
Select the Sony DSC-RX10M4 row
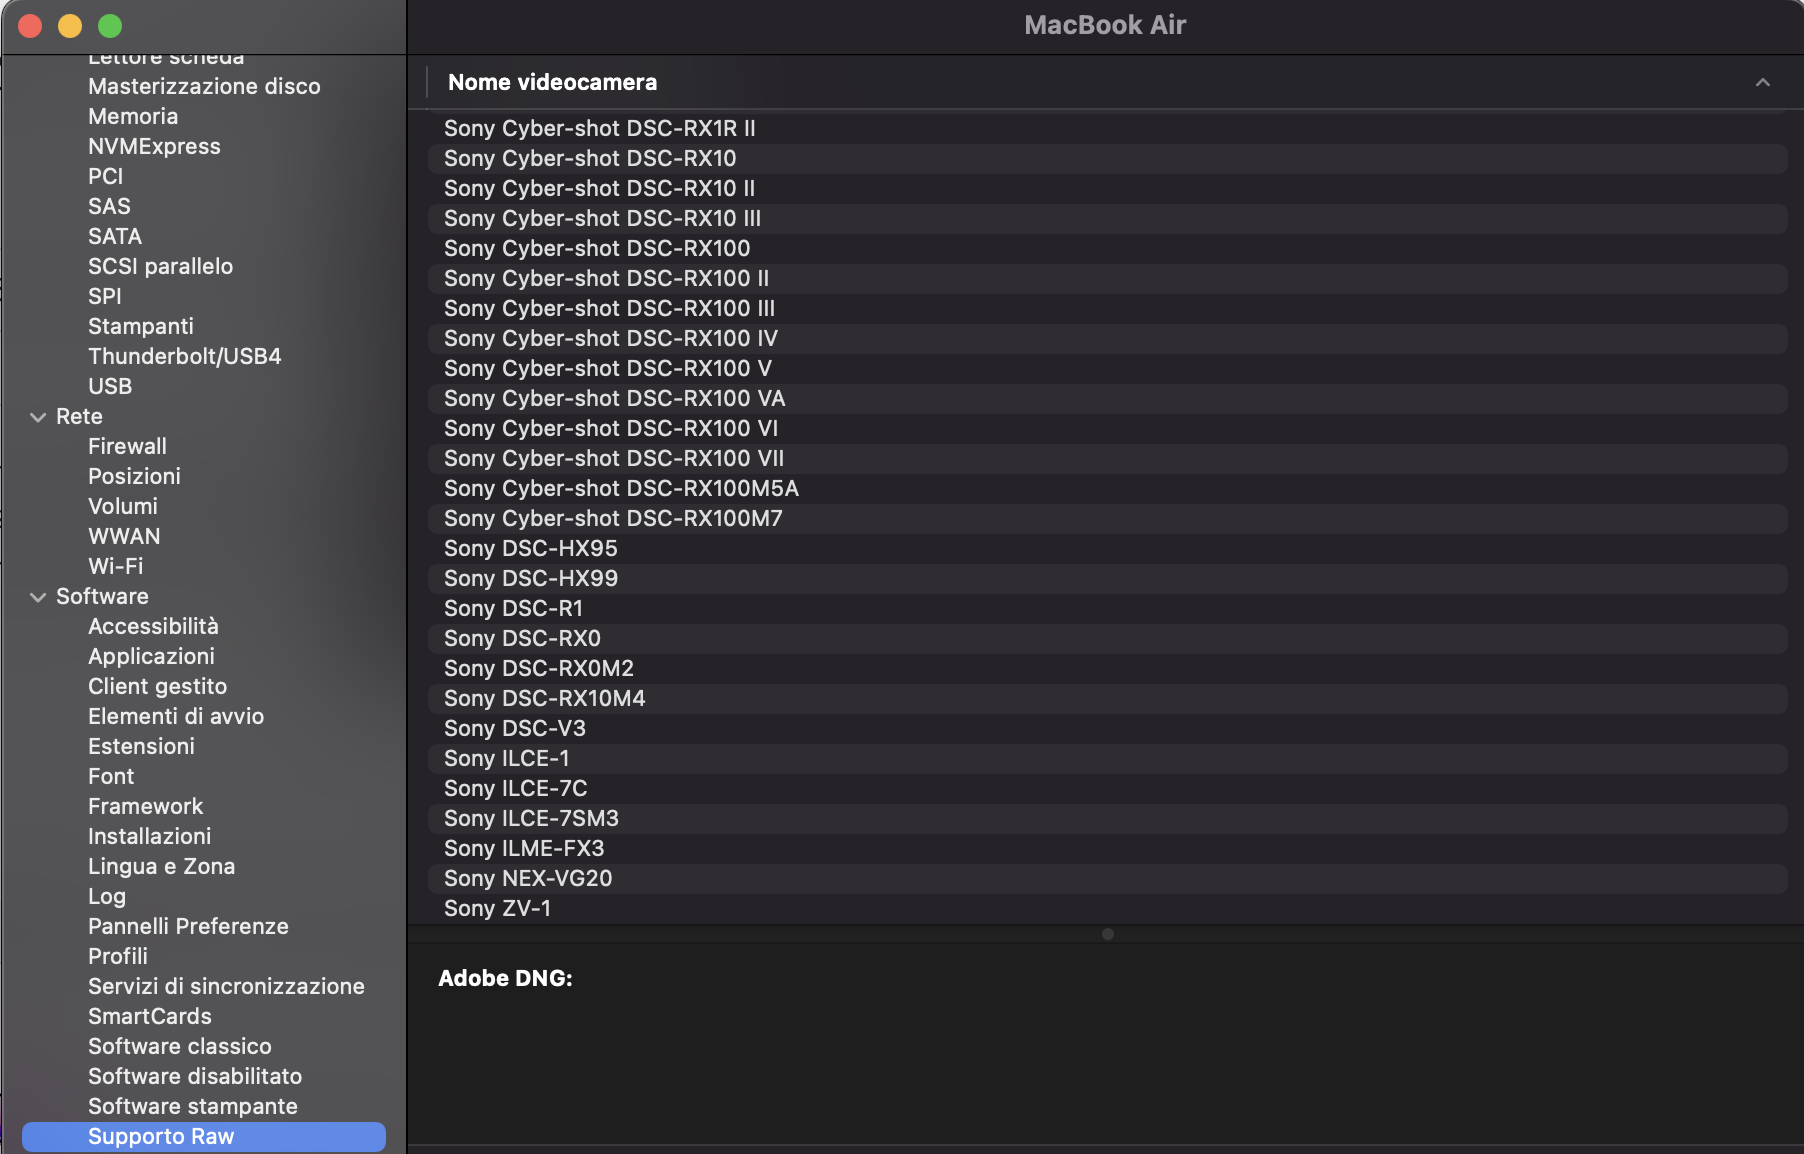1107,699
